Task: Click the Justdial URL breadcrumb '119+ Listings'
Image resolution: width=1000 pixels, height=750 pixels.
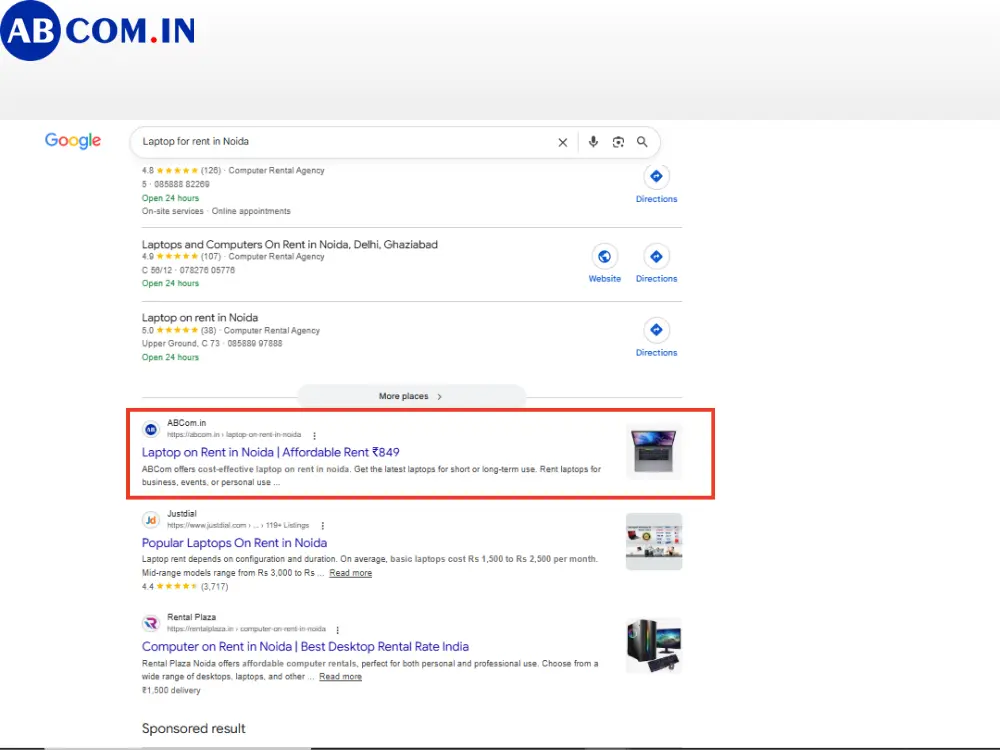Action: 287,526
